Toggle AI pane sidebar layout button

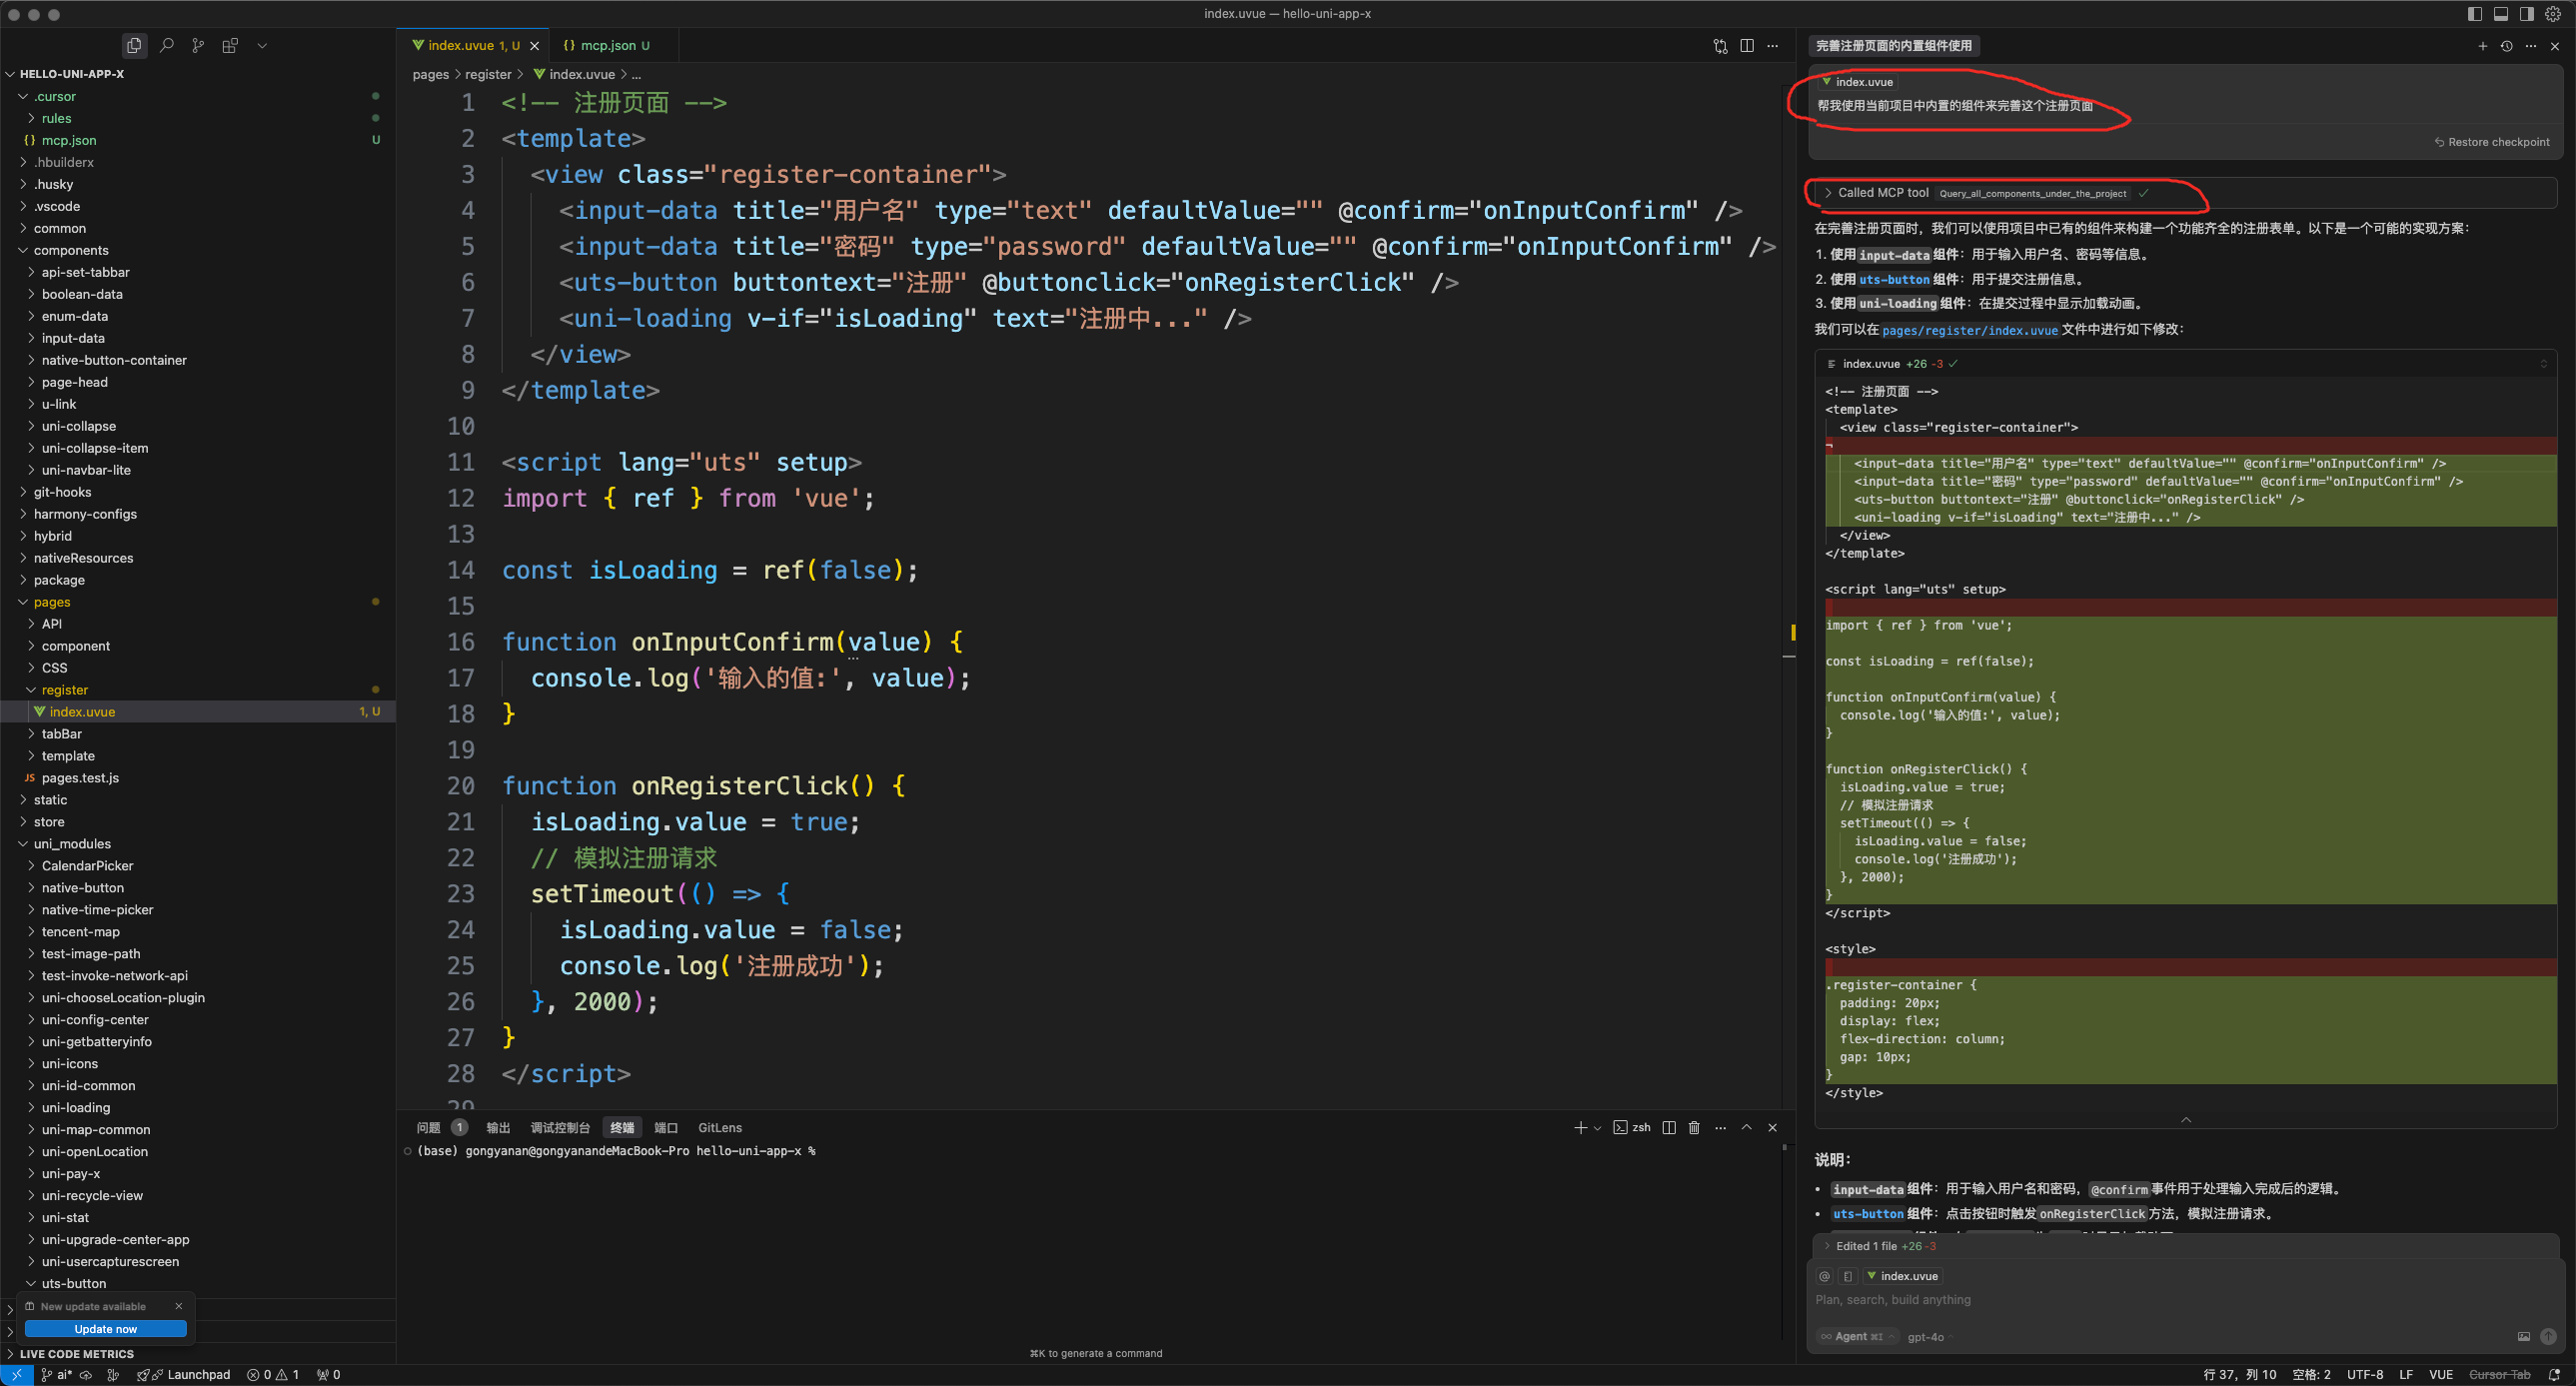point(2527,14)
